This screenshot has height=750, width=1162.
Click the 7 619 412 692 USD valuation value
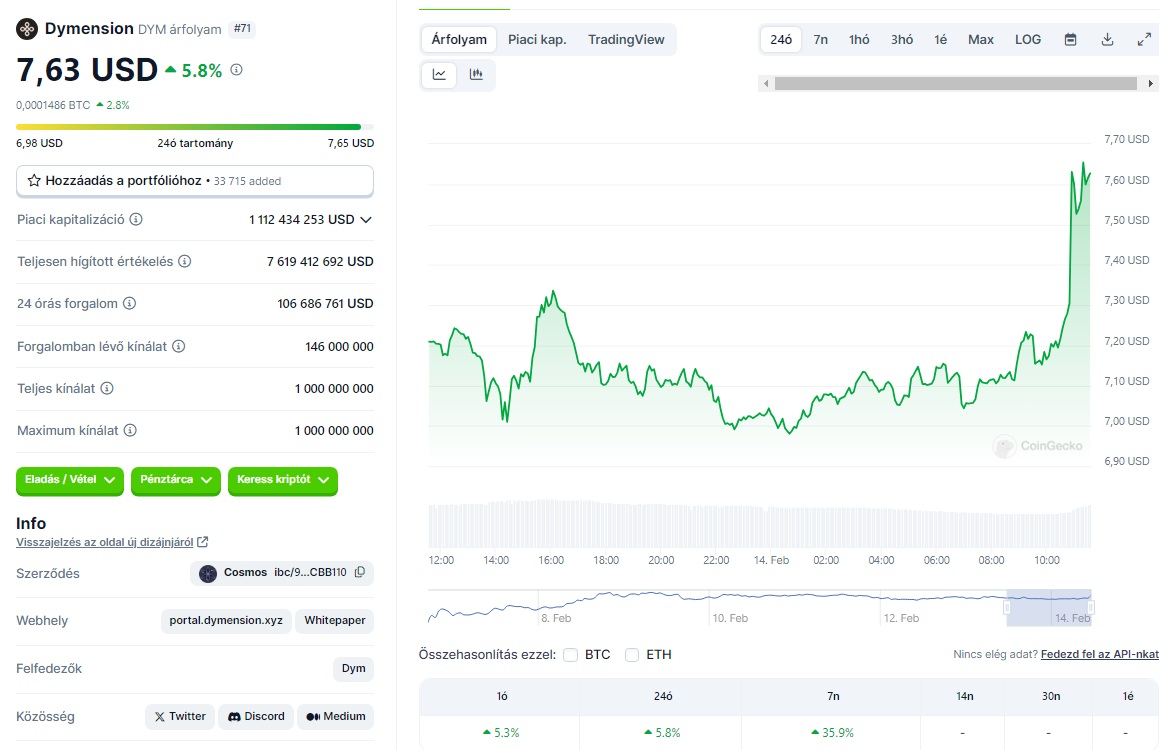[320, 261]
